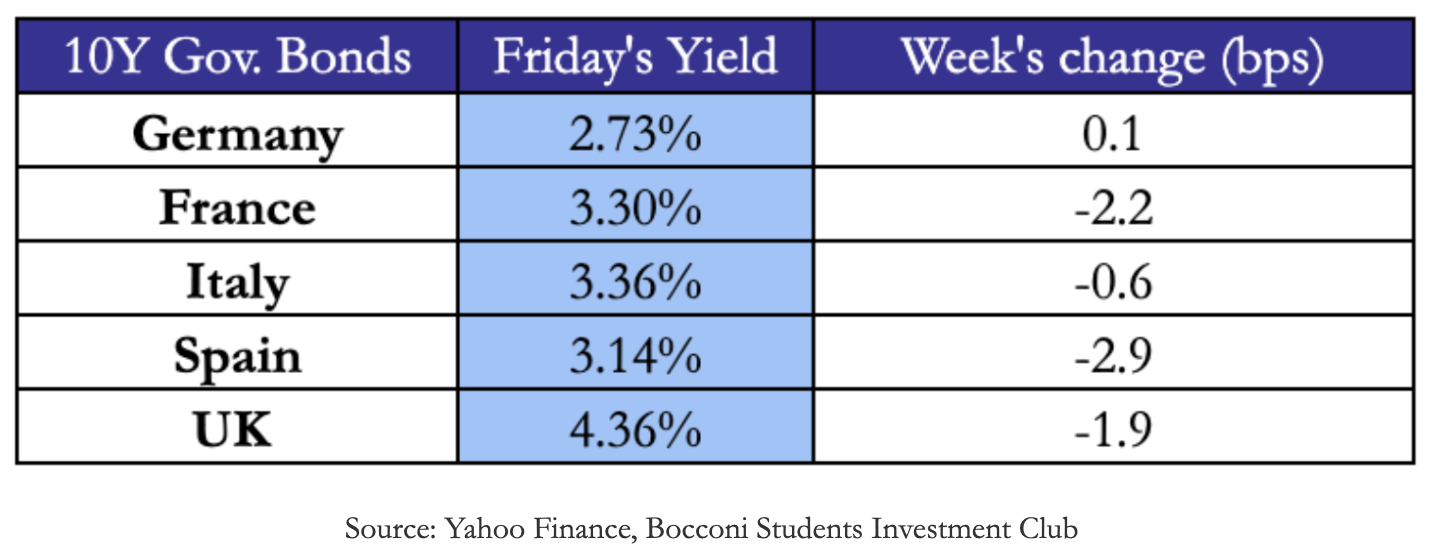Click Germany's 0.1 weekly change value
This screenshot has width=1444, height=560.
coord(1112,134)
